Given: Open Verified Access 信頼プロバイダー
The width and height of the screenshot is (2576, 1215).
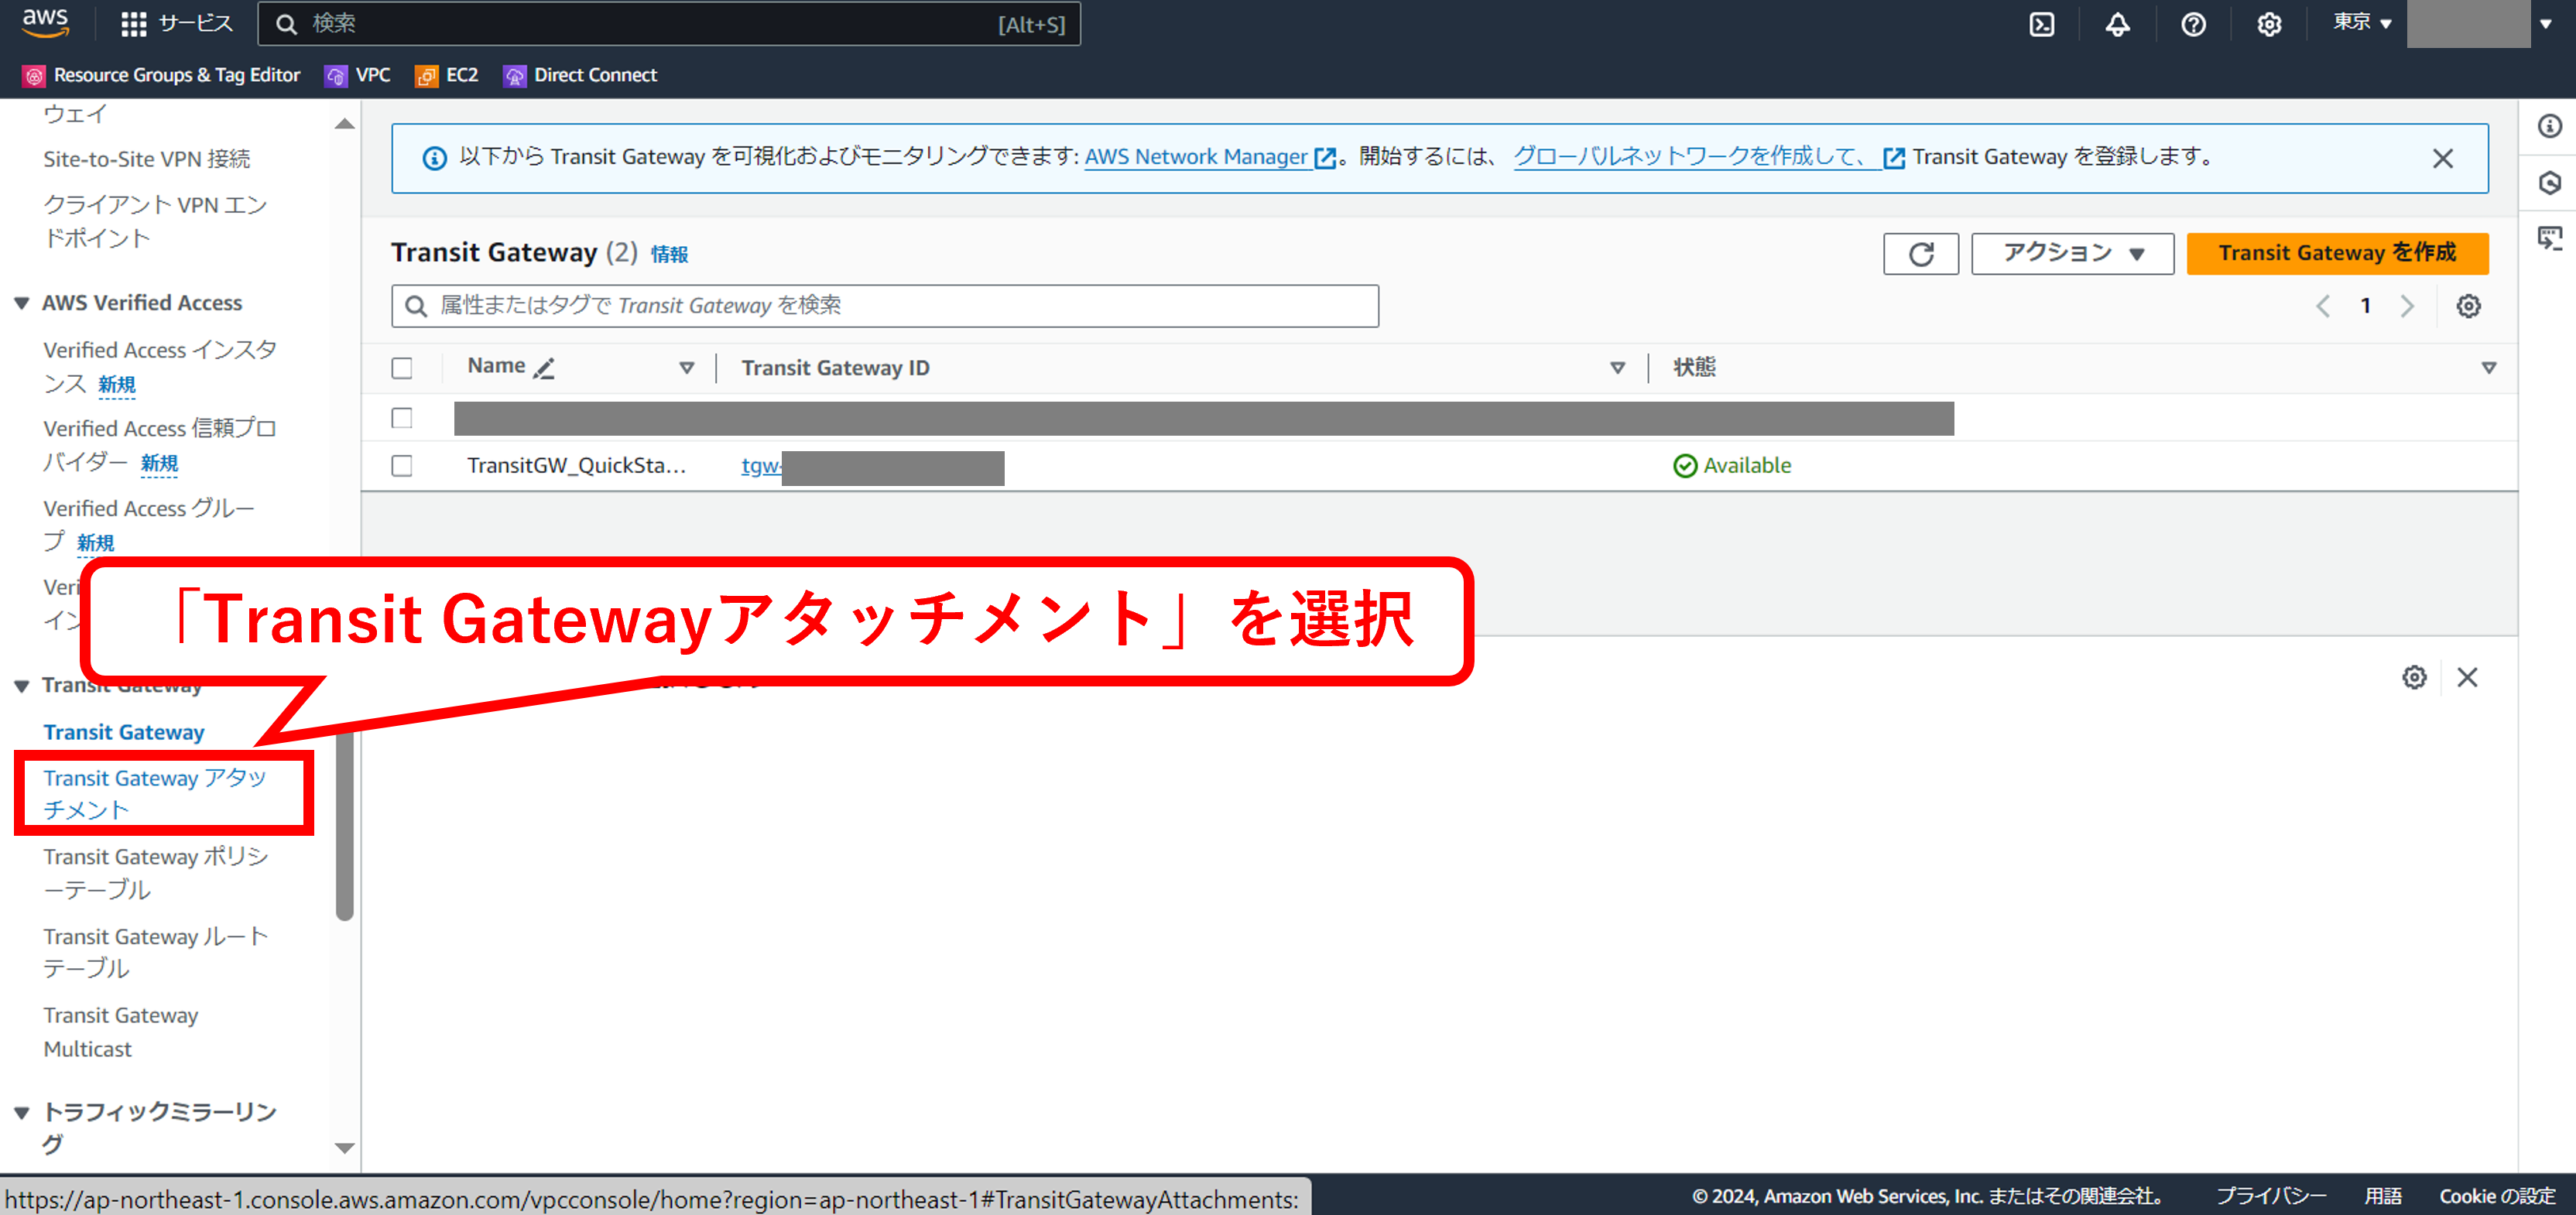Looking at the screenshot, I should (160, 445).
